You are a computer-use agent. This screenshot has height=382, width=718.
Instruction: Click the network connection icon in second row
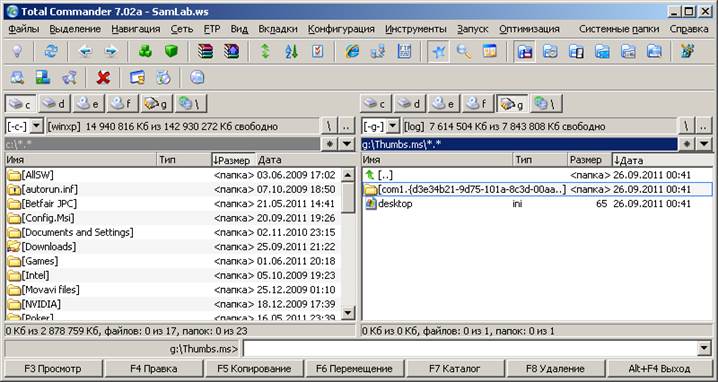tap(69, 77)
